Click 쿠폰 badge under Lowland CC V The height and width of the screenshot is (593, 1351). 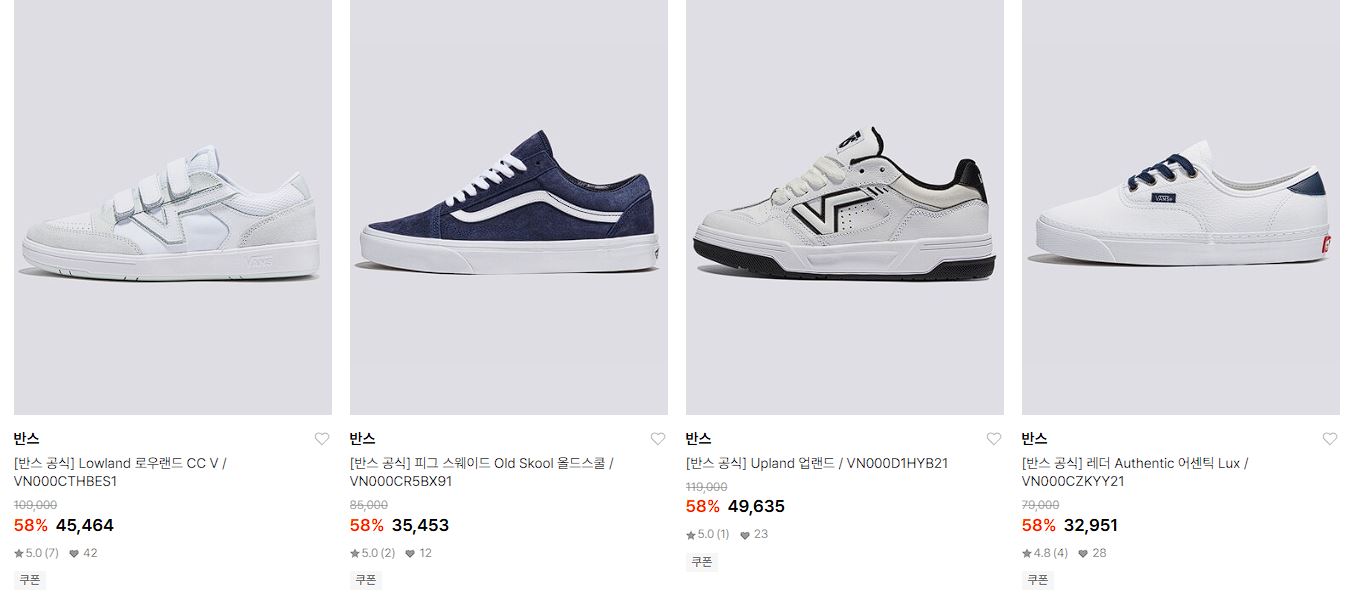(30, 580)
